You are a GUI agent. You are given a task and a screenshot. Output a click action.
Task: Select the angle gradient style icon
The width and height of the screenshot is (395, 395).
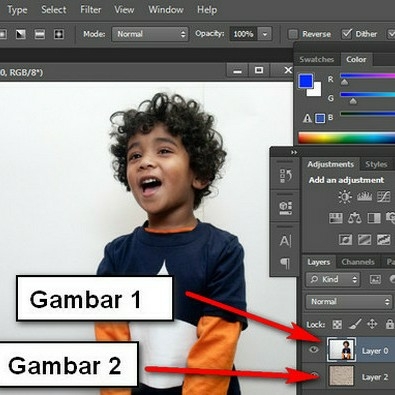21,34
